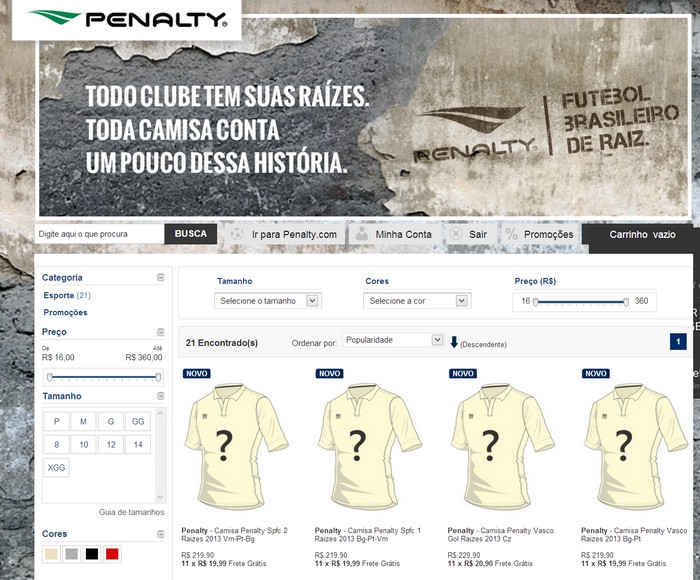The image size is (700, 580).
Task: Collapse the Tamanho sidebar section icon
Action: [161, 396]
